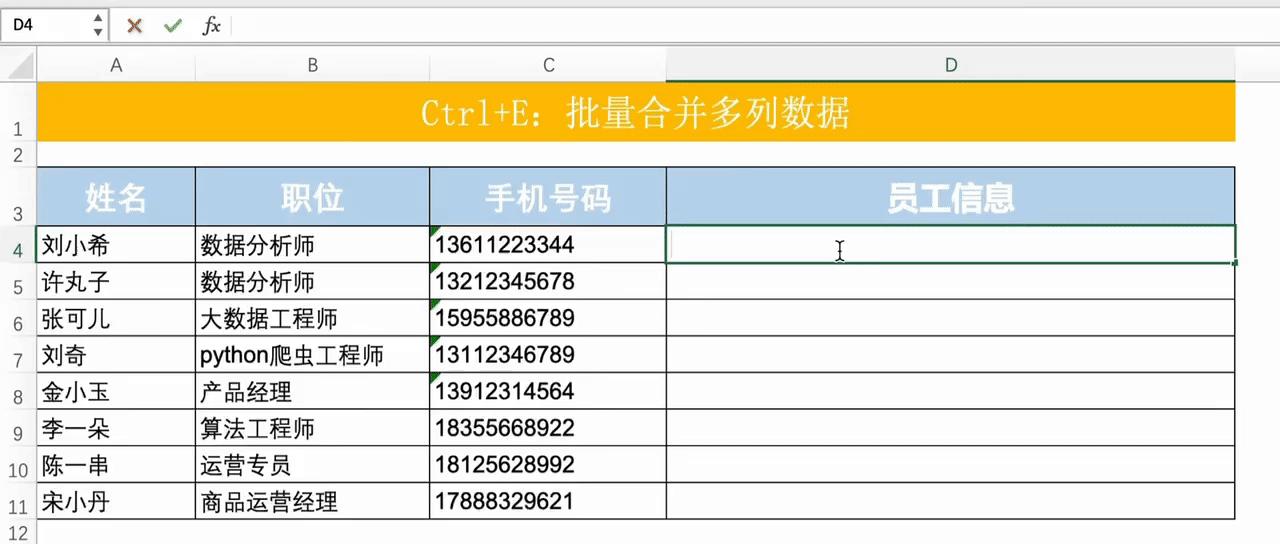Select the cell containing 金小玉

click(x=116, y=392)
